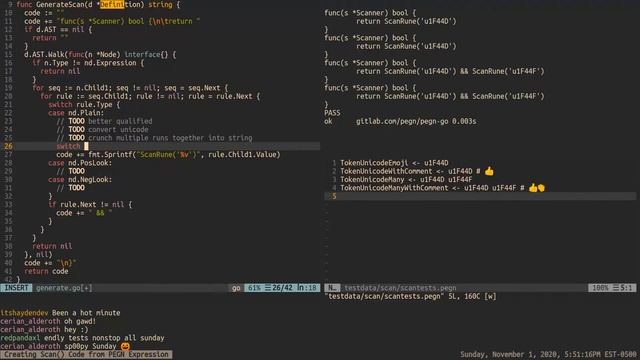Image resolution: width=640 pixels, height=360 pixels.
Task: Click the TokenUnicodeManyWithComment rule name
Action: (394, 188)
